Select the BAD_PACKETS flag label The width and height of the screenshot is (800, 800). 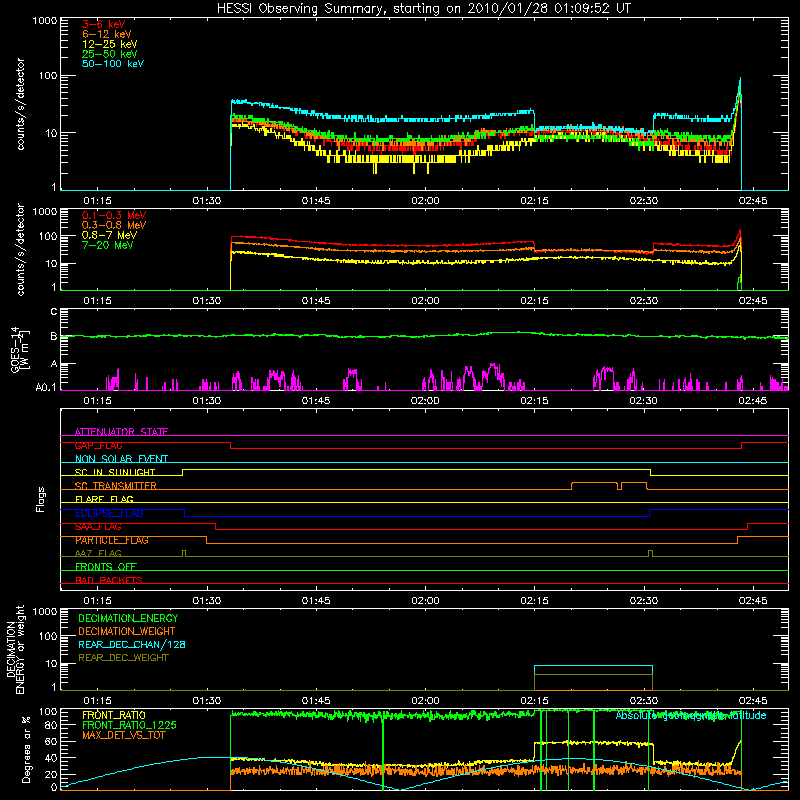(x=109, y=580)
